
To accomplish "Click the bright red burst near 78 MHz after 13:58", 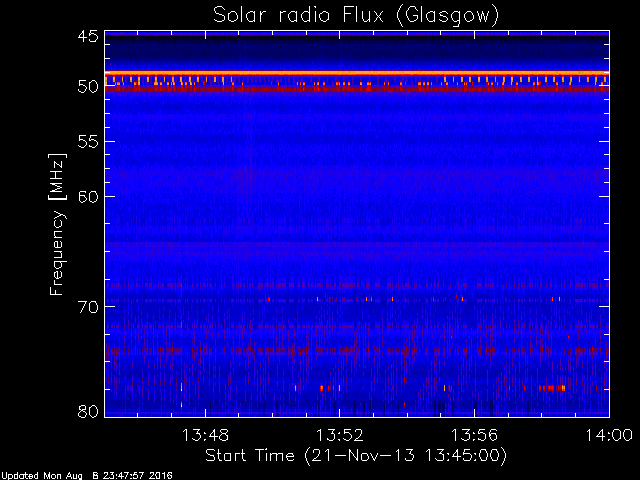I will click(x=552, y=388).
